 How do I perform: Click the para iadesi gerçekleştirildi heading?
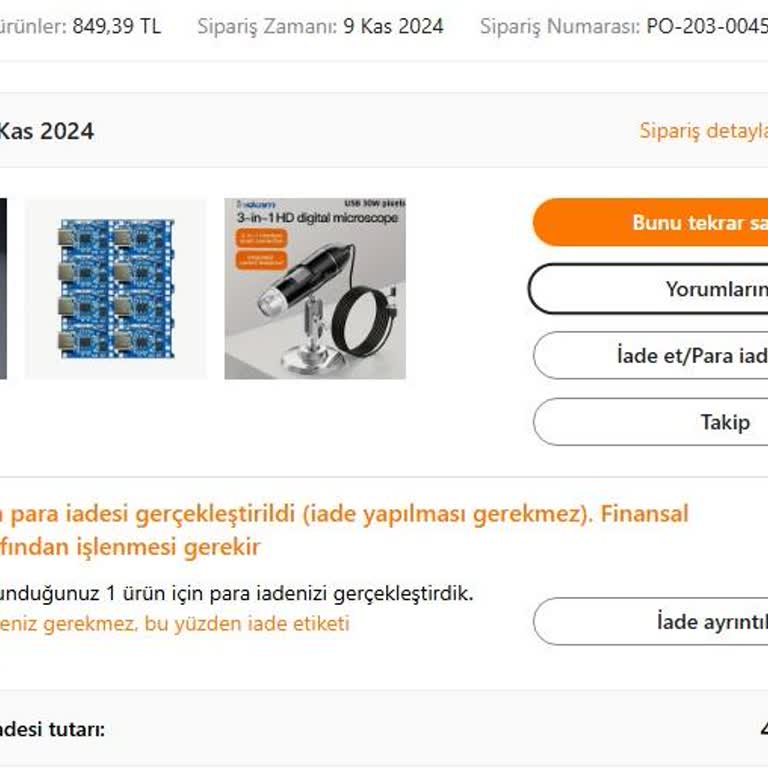pyautogui.click(x=344, y=514)
